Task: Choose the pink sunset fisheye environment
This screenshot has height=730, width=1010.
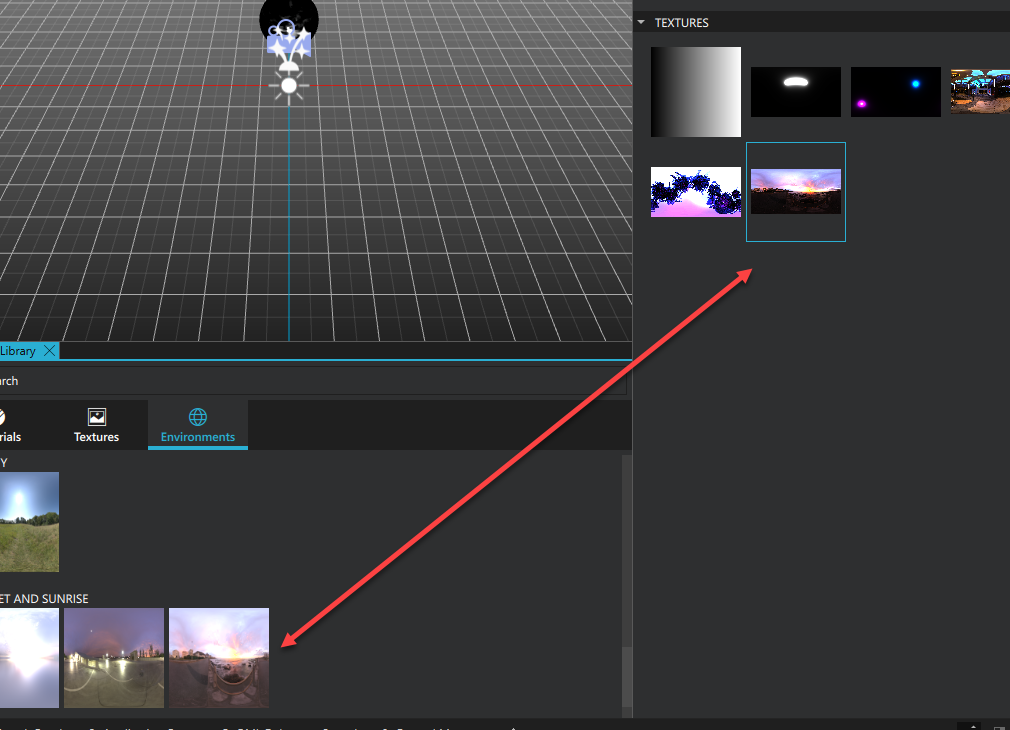Action: click(219, 658)
